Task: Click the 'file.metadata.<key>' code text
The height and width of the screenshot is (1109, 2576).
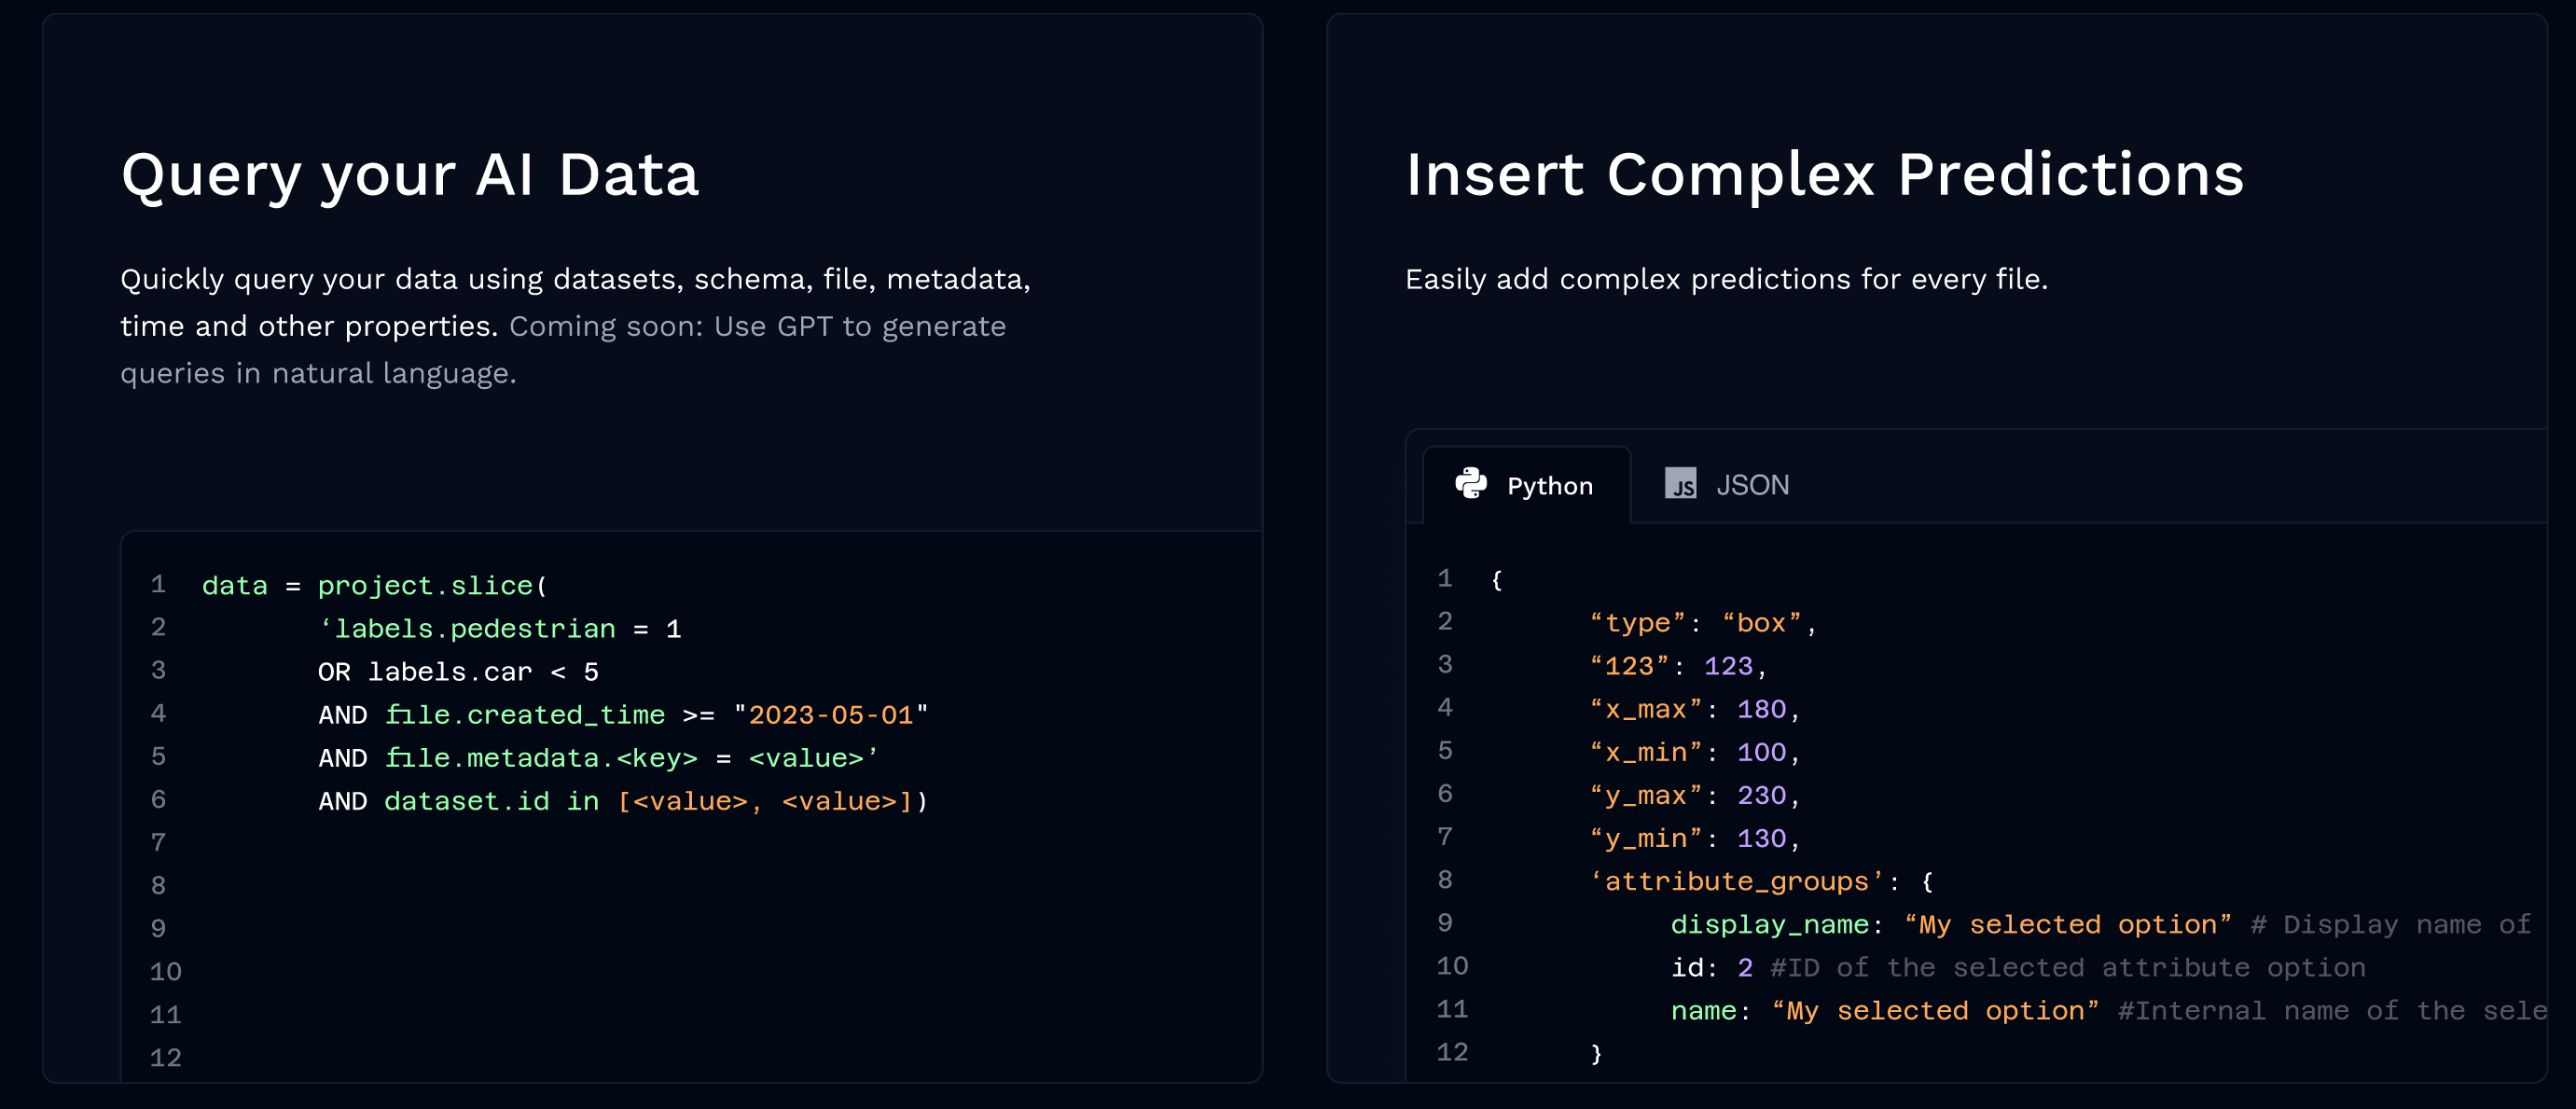Action: click(541, 758)
